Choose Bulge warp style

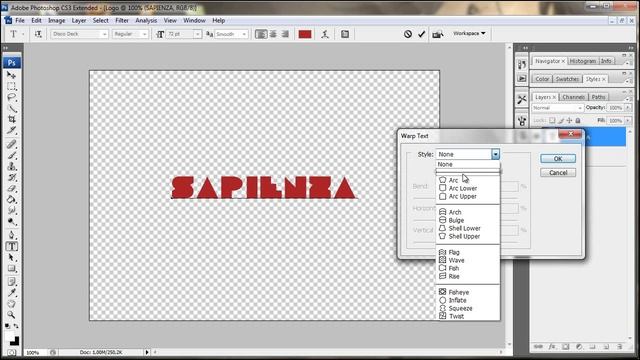coord(468,220)
